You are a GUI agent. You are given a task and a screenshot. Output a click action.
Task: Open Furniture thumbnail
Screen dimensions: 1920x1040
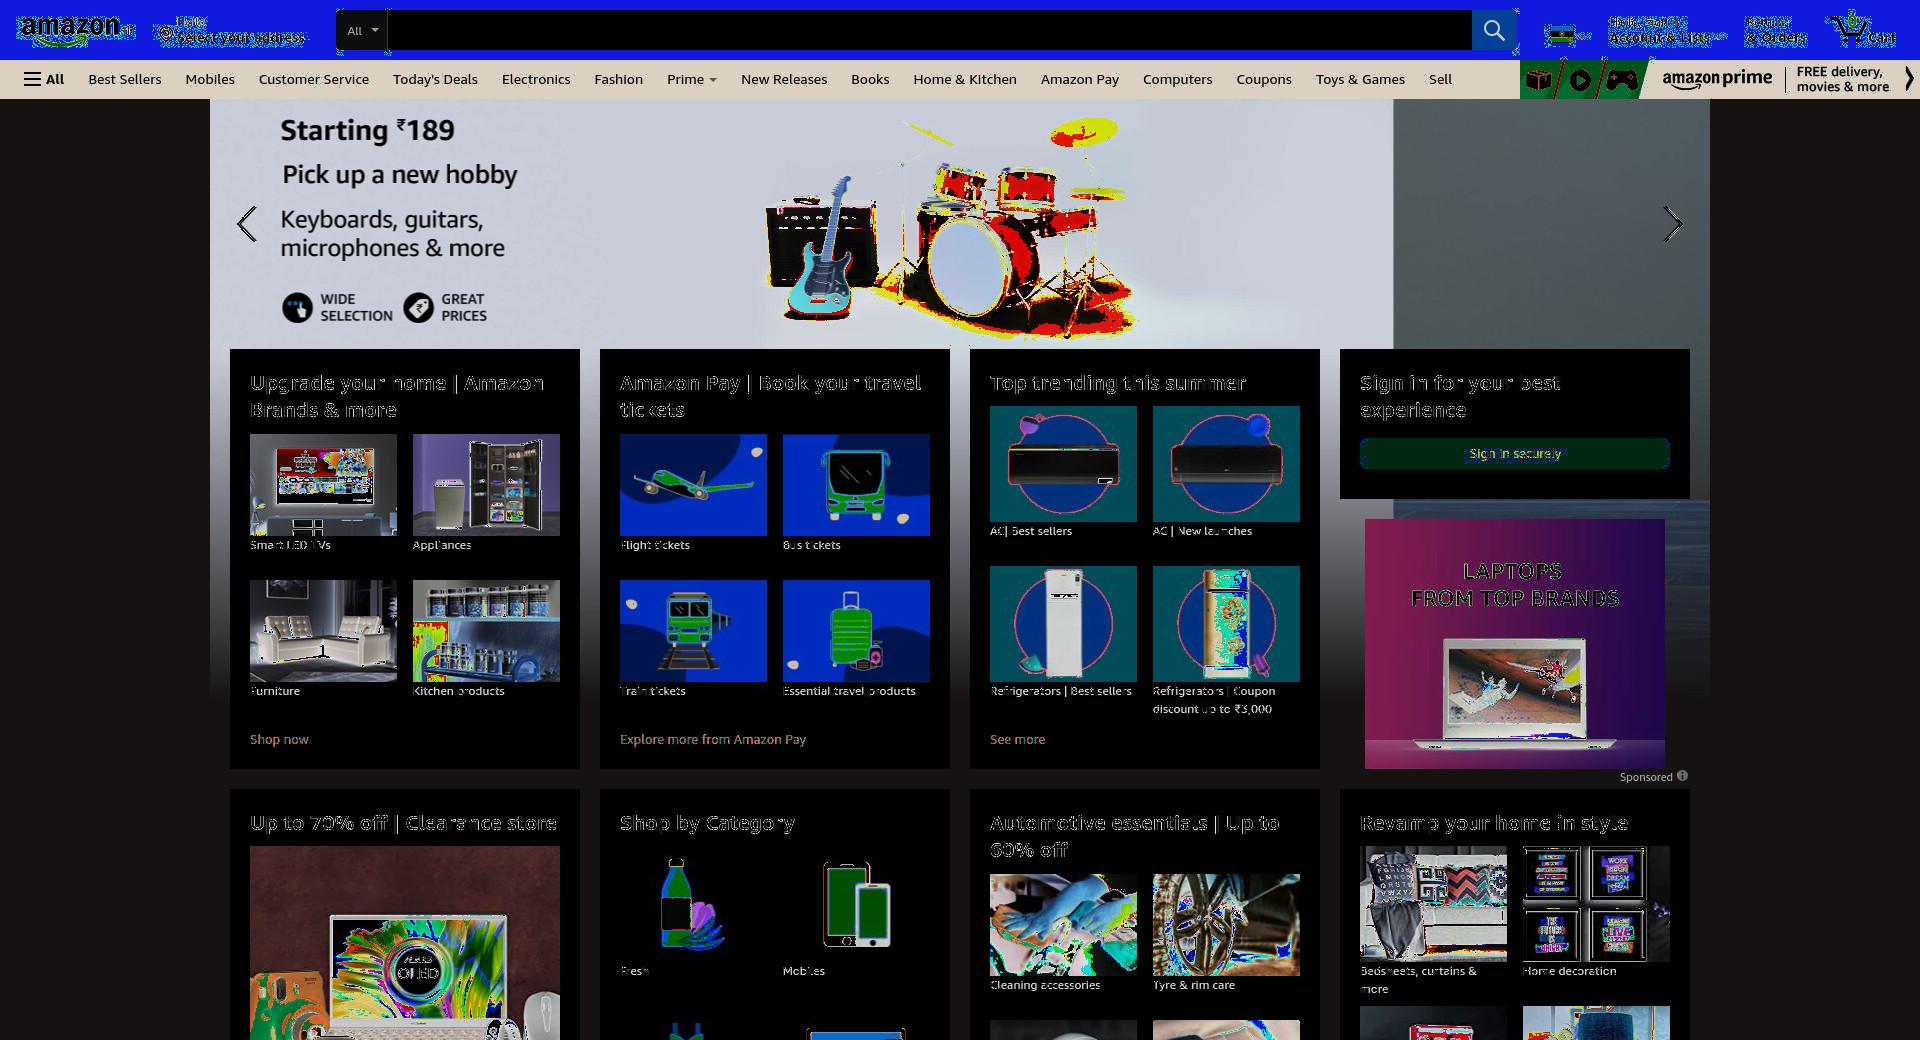[323, 631]
